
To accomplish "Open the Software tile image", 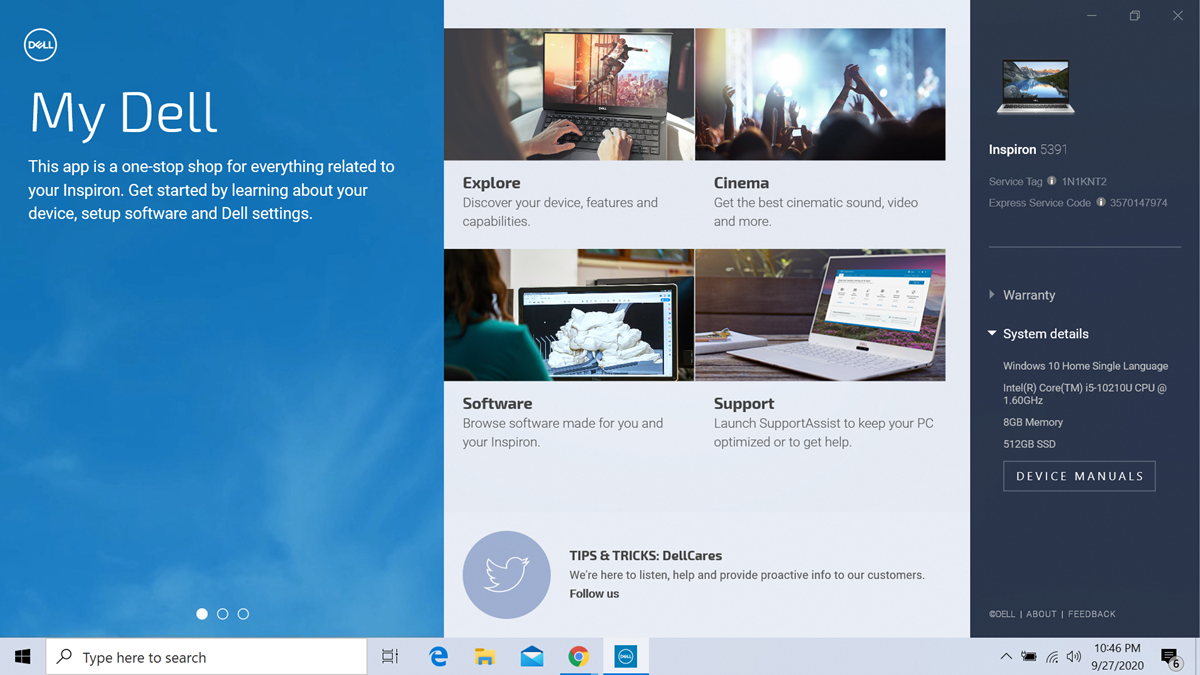I will coord(569,315).
